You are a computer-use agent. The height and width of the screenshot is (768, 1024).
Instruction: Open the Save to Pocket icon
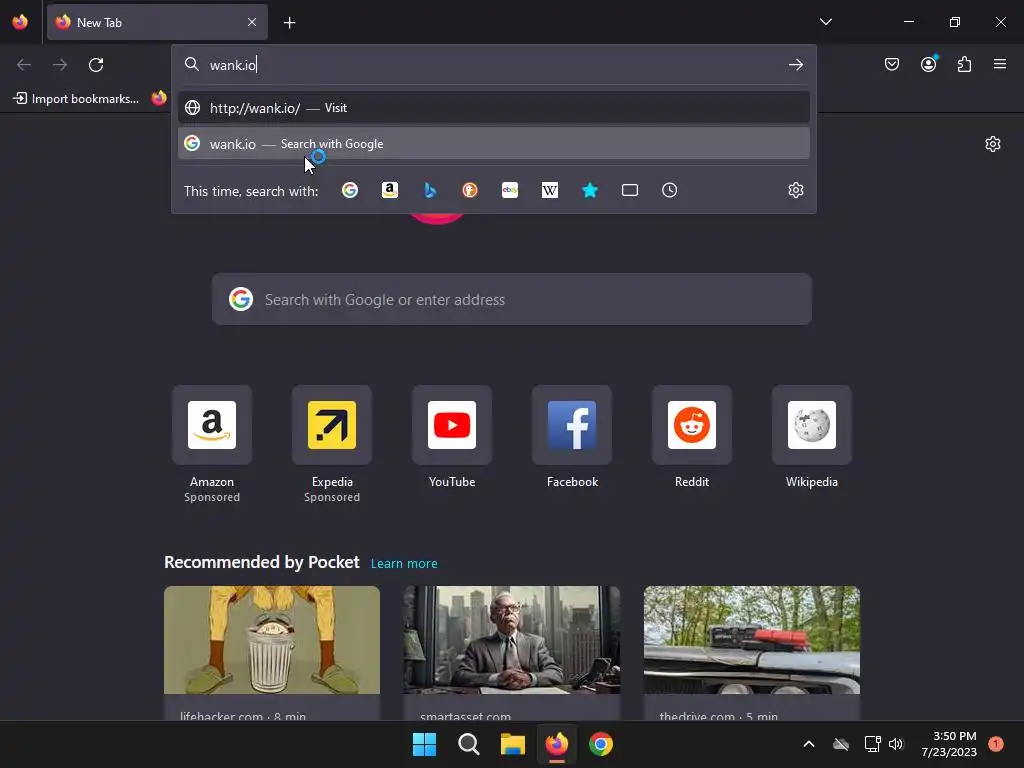[891, 64]
